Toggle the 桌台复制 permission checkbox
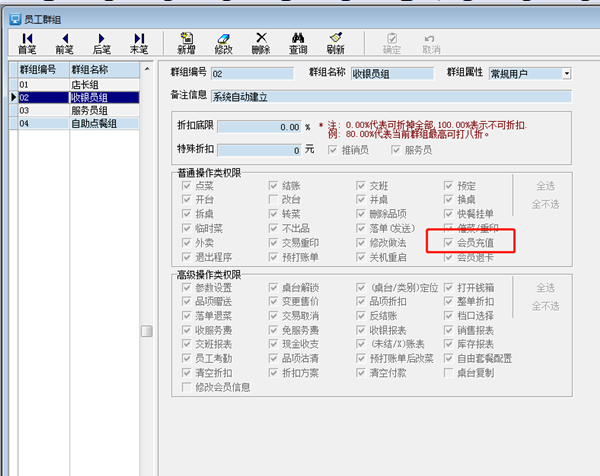The width and height of the screenshot is (600, 476). 450,372
